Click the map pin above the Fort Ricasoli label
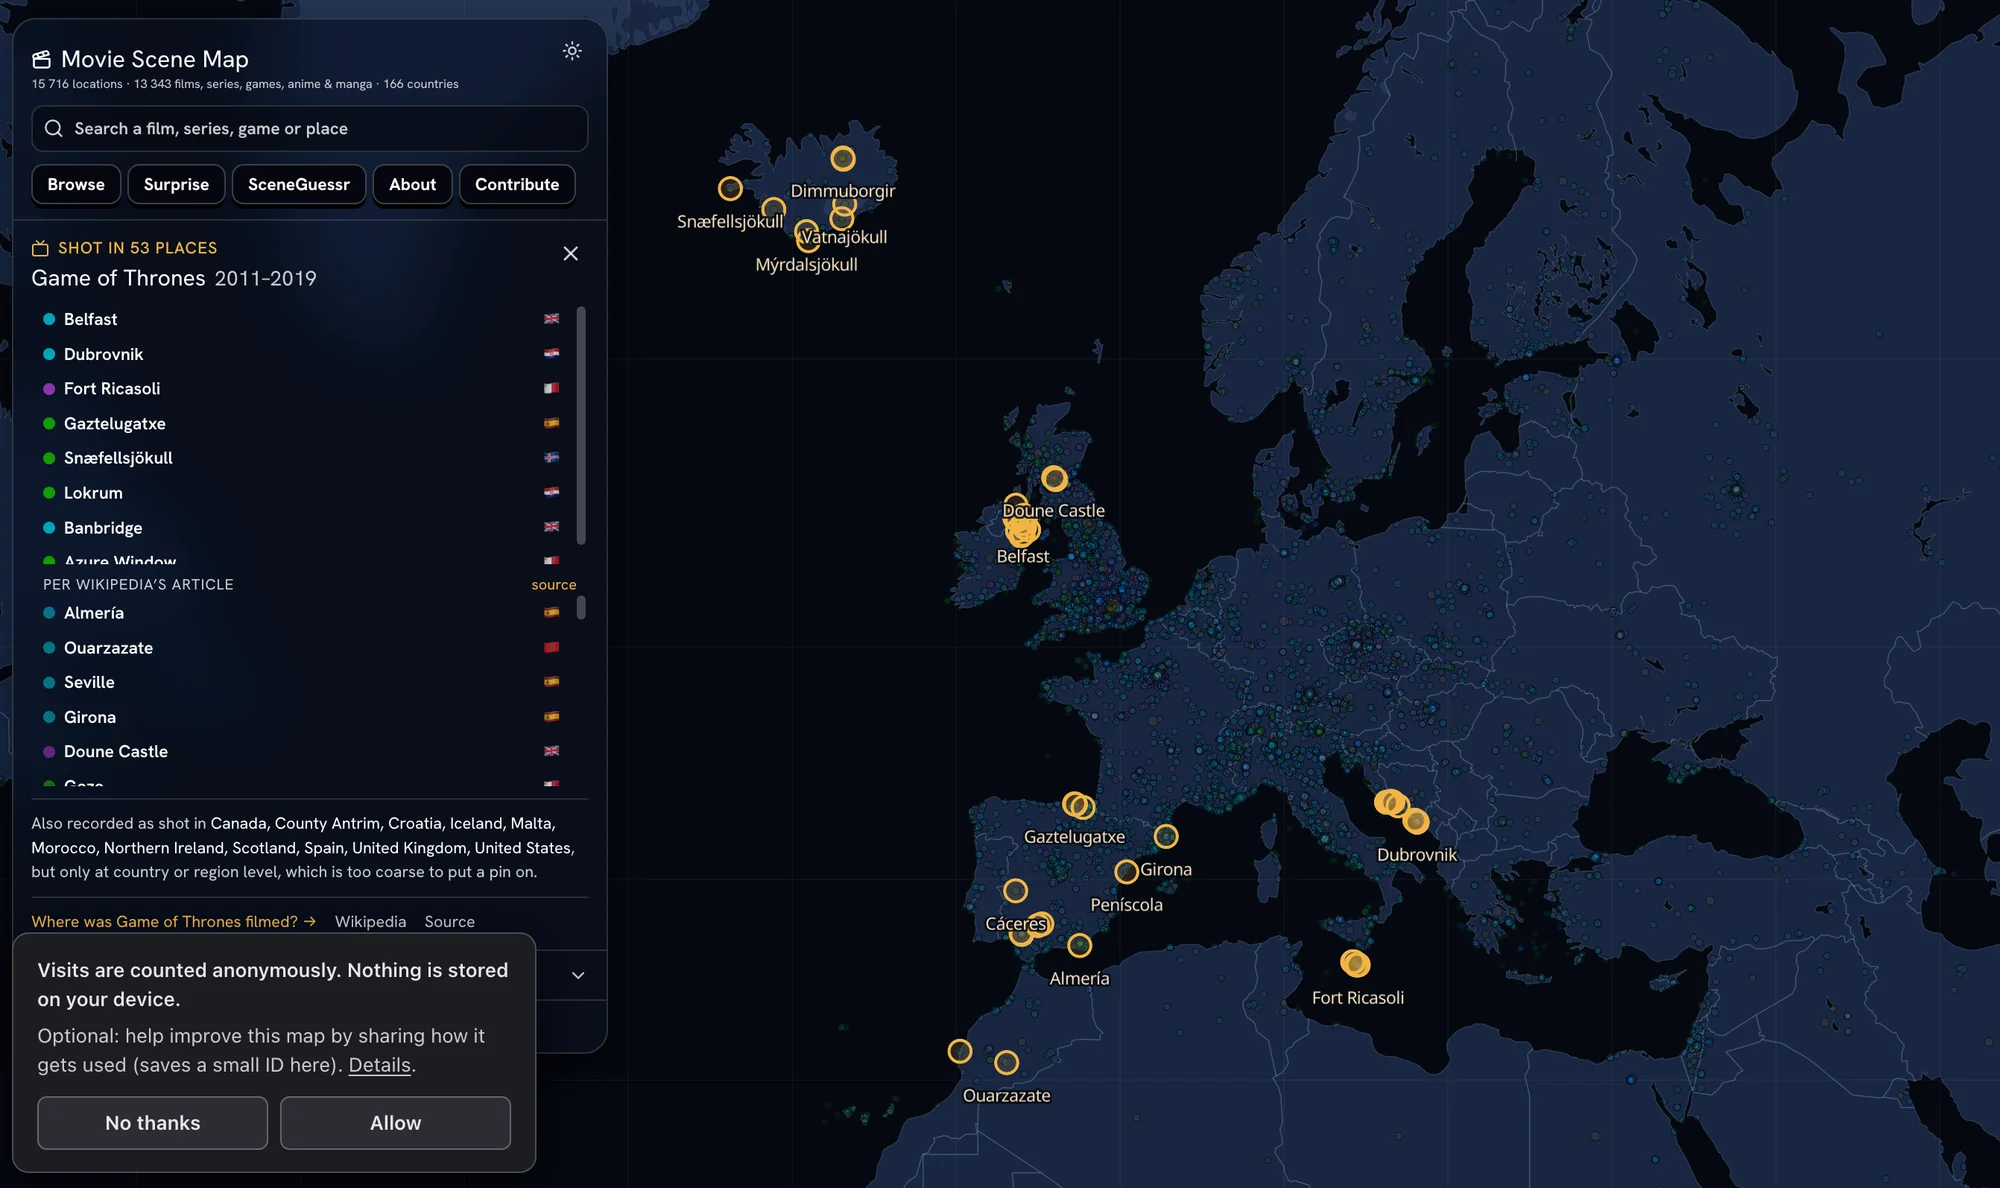The height and width of the screenshot is (1188, 2000). 1355,963
